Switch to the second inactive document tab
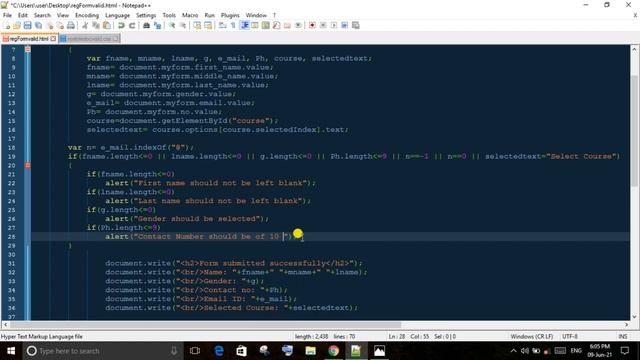 pyautogui.click(x=89, y=39)
